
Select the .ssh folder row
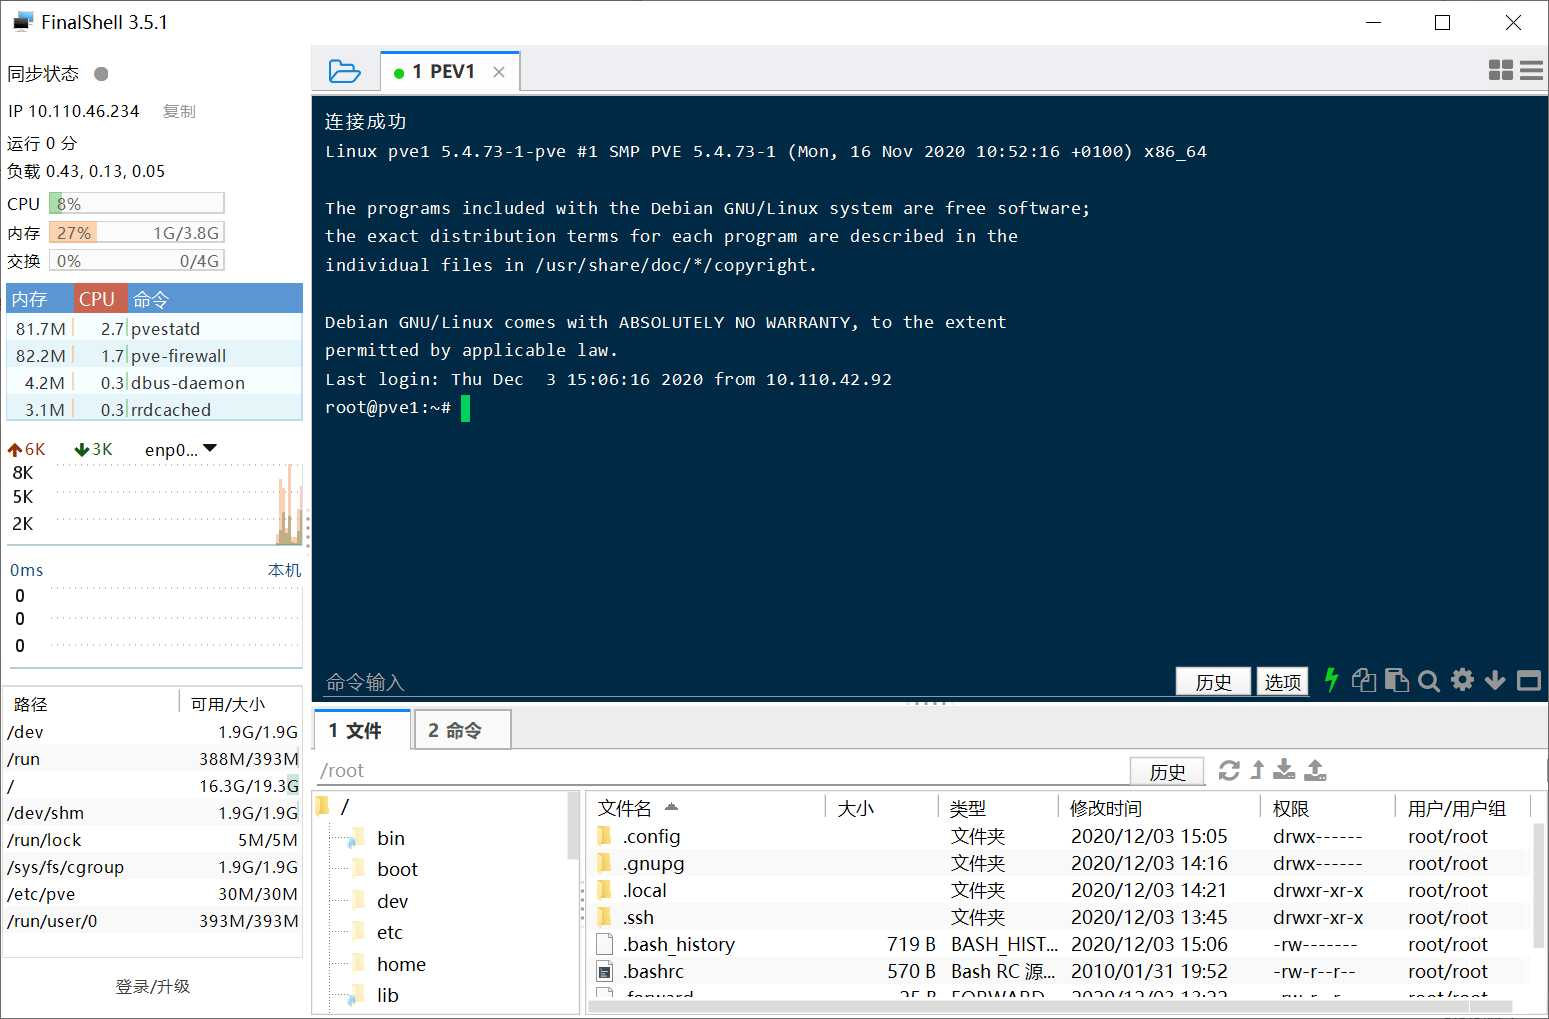(x=1059, y=917)
